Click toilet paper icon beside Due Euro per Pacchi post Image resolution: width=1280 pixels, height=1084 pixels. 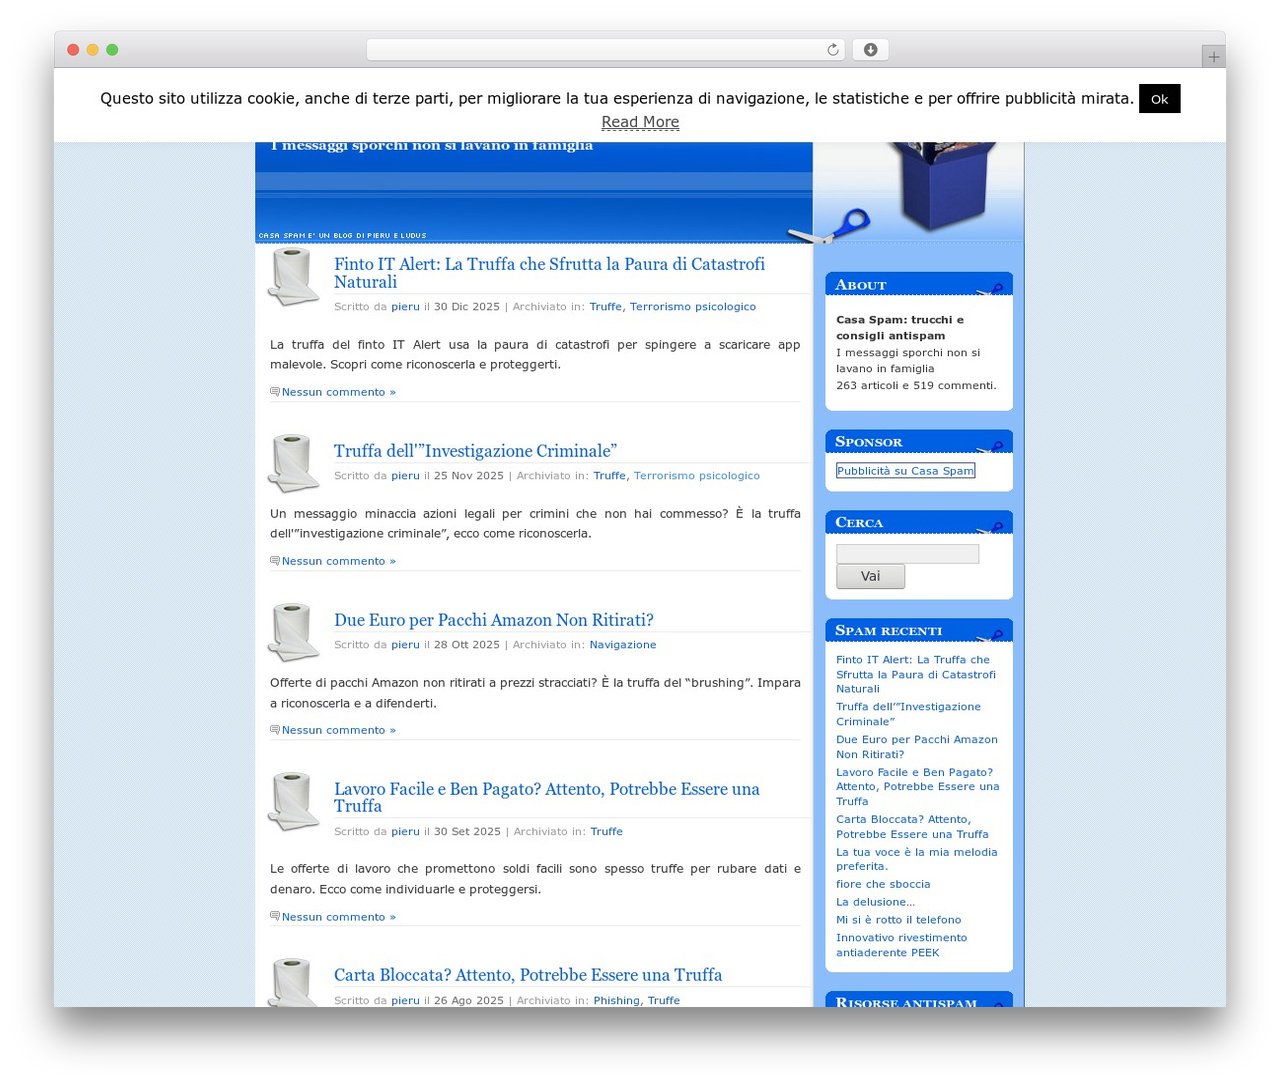click(293, 632)
